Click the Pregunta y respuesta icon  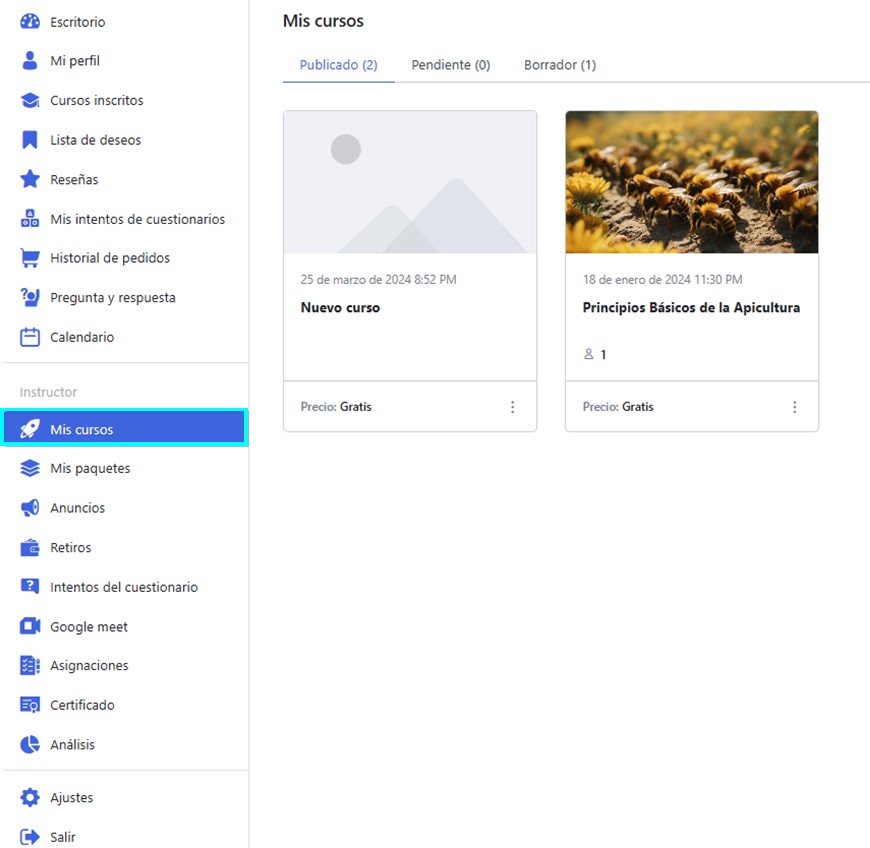(30, 297)
